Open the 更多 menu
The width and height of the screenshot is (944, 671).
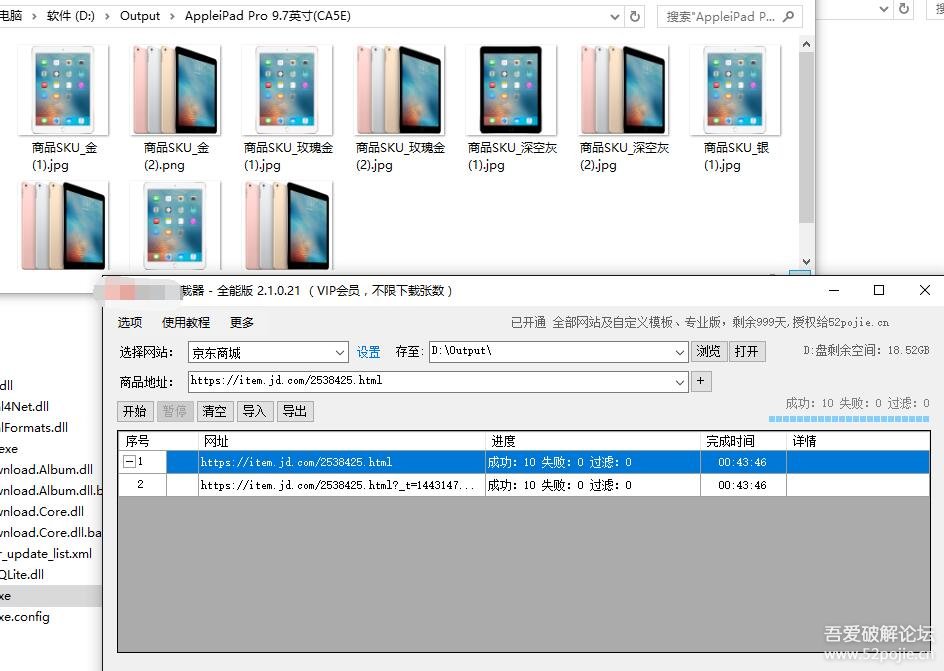242,323
